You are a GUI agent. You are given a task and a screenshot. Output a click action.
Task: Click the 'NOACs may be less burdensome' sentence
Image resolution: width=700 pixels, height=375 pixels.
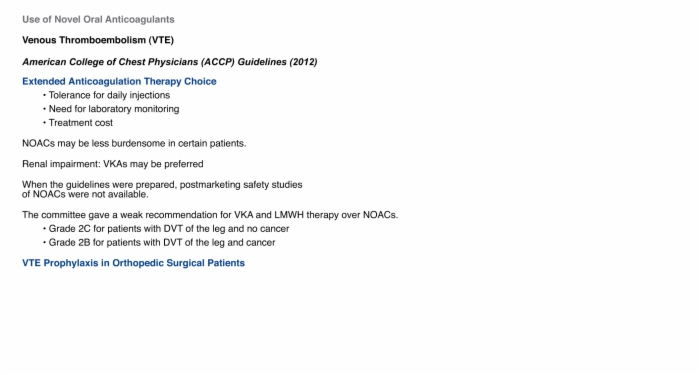tap(134, 143)
